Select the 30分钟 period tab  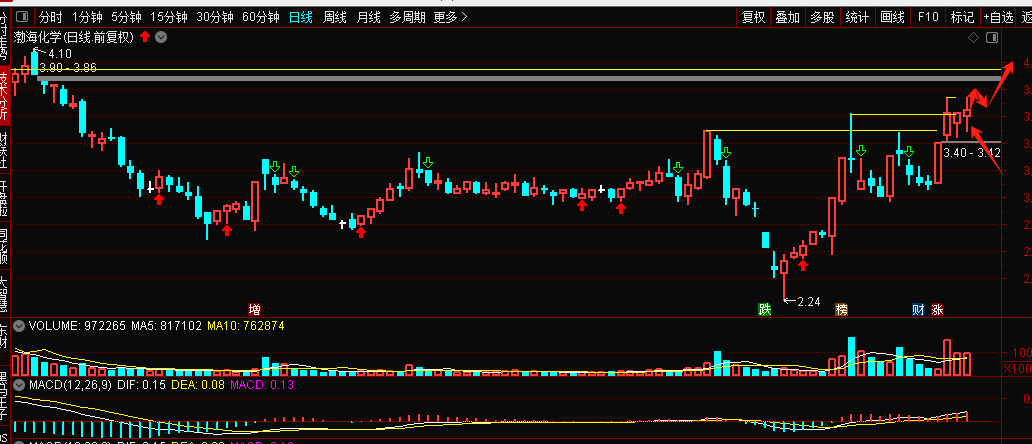click(x=215, y=17)
